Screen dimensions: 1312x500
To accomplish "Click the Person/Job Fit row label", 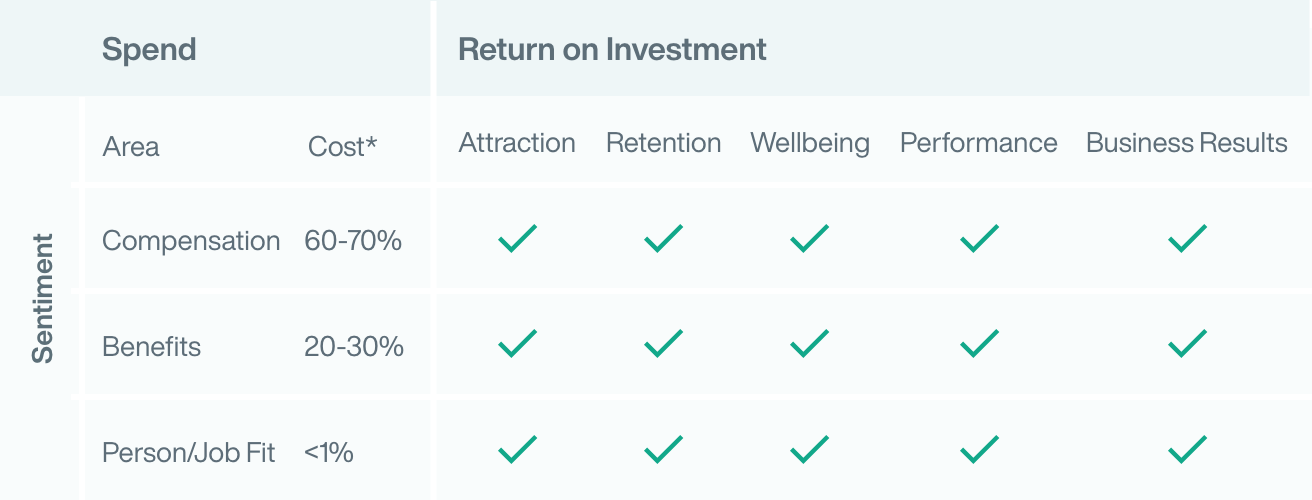I will [189, 453].
